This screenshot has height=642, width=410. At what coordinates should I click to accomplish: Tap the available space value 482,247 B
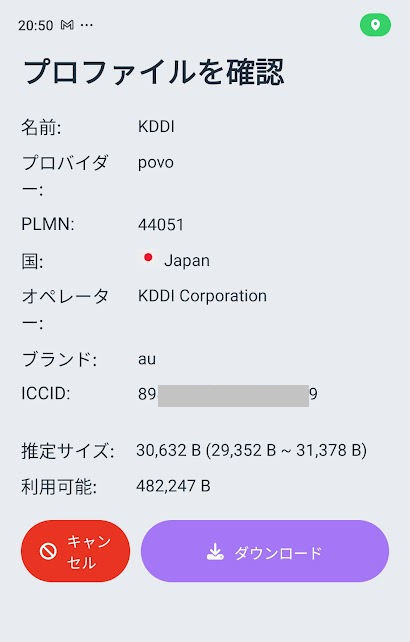pos(173,486)
